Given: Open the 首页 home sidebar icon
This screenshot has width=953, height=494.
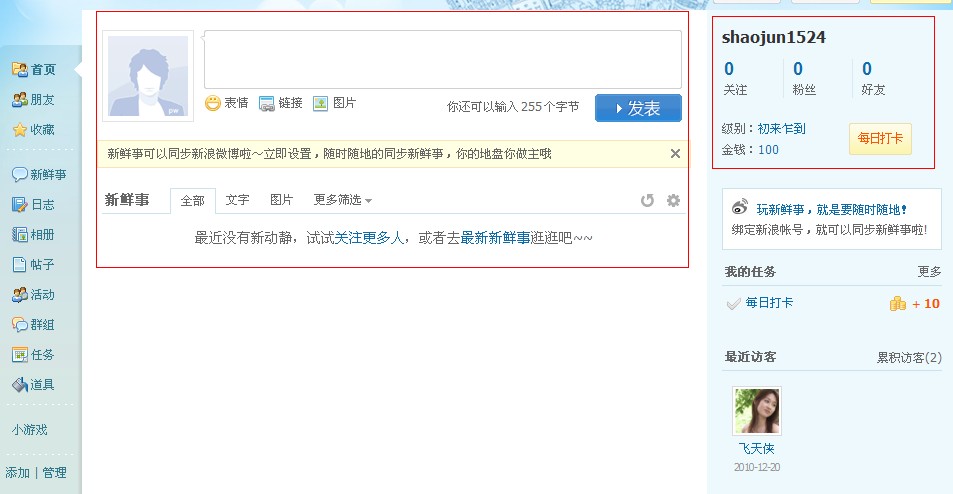Looking at the screenshot, I should click(19, 69).
